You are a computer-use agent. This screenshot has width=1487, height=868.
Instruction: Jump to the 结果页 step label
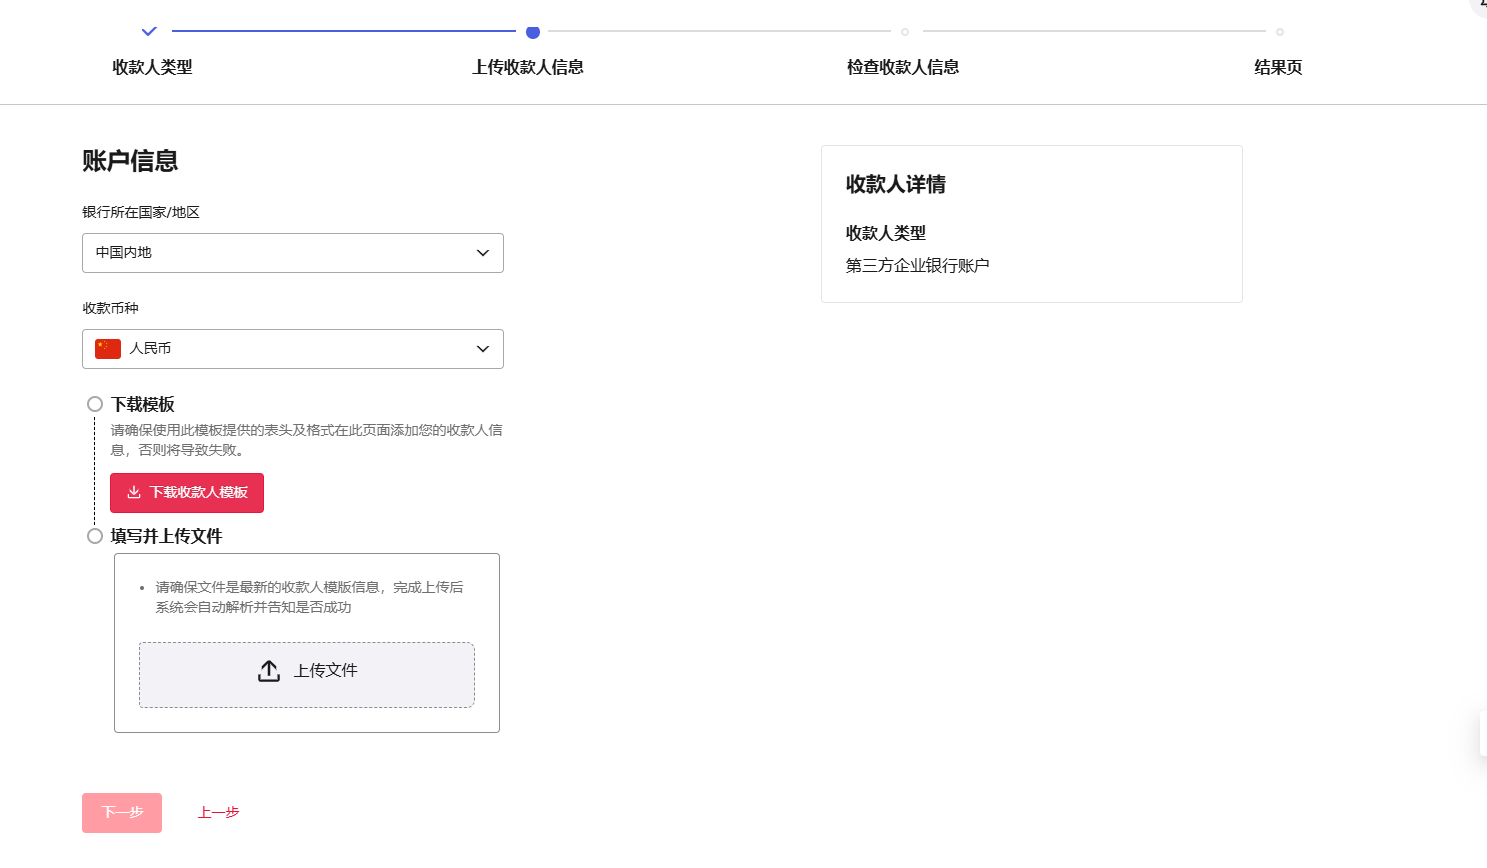pos(1278,67)
